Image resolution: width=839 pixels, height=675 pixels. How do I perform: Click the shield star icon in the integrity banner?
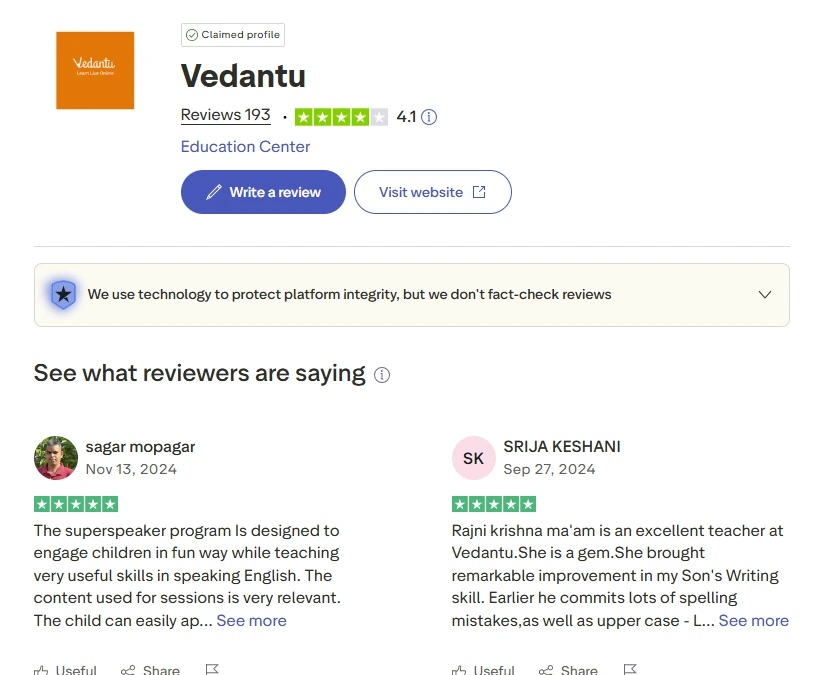(x=62, y=294)
